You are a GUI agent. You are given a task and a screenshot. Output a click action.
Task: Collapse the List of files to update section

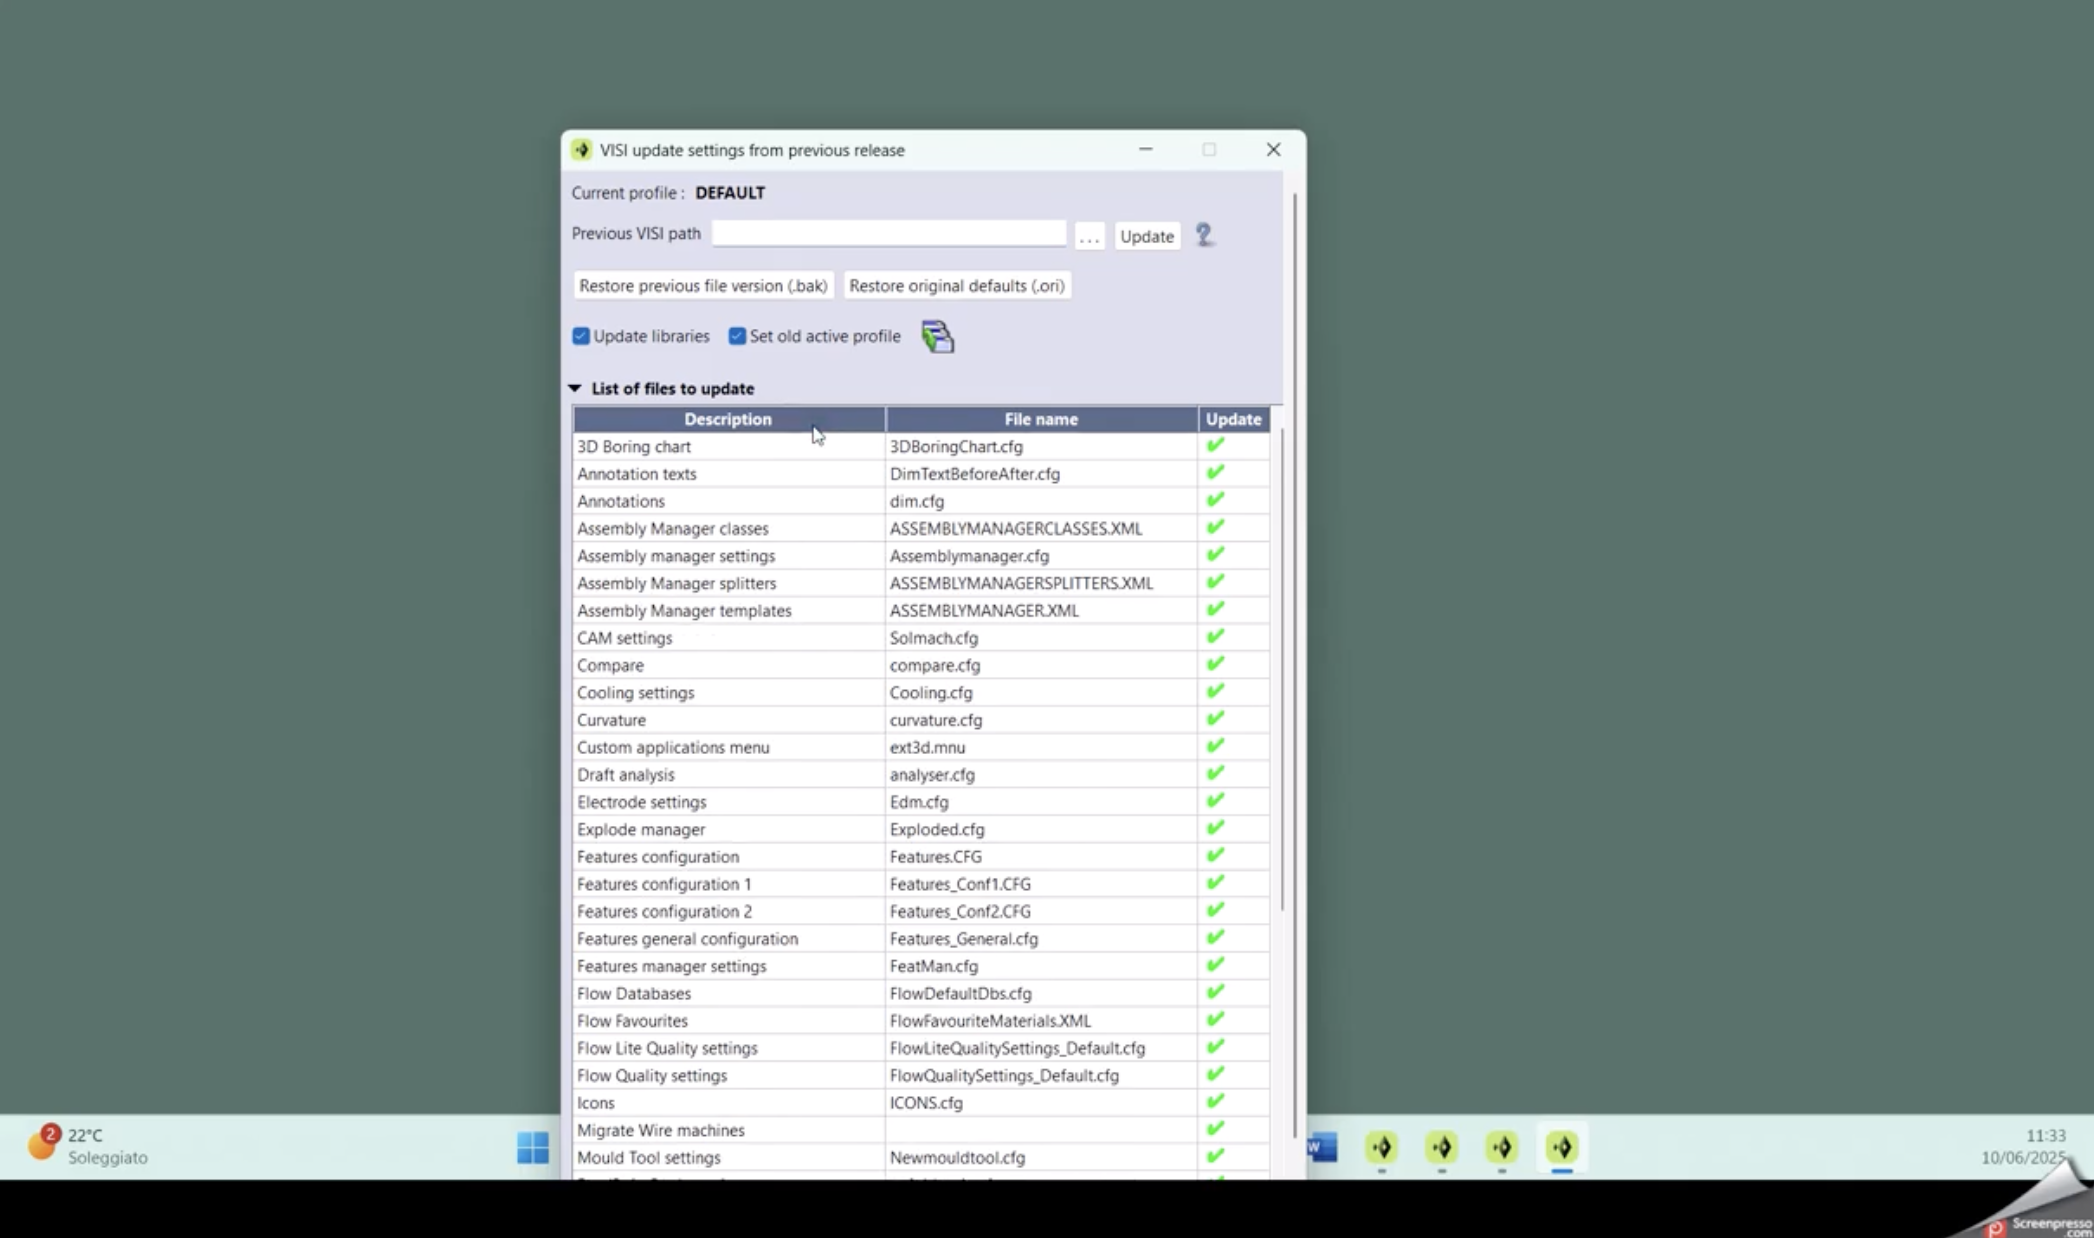click(x=574, y=388)
